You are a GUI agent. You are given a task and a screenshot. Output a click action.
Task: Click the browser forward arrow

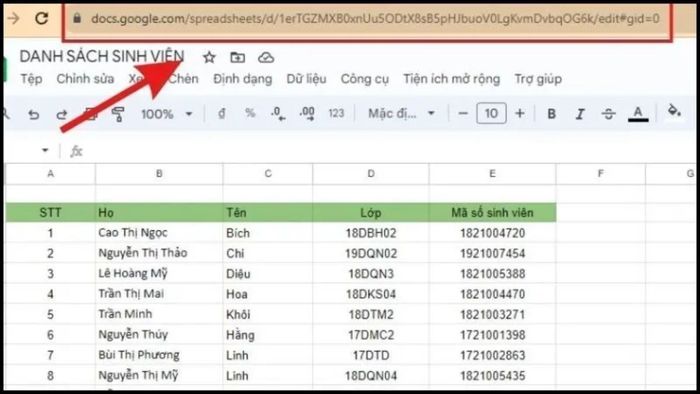[x=13, y=18]
